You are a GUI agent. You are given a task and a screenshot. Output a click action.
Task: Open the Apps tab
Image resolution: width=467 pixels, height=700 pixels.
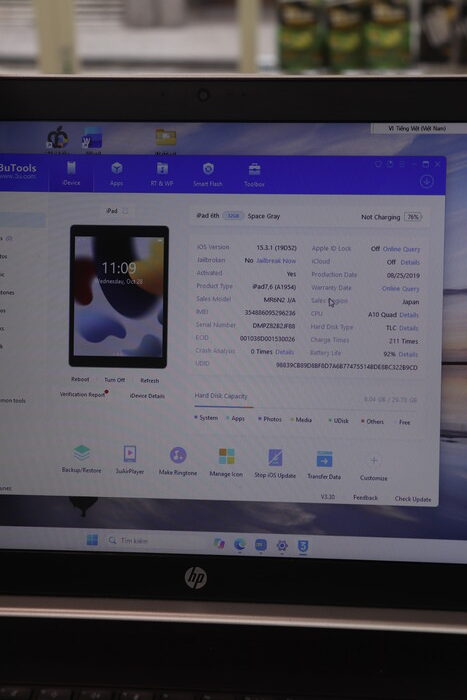click(117, 174)
